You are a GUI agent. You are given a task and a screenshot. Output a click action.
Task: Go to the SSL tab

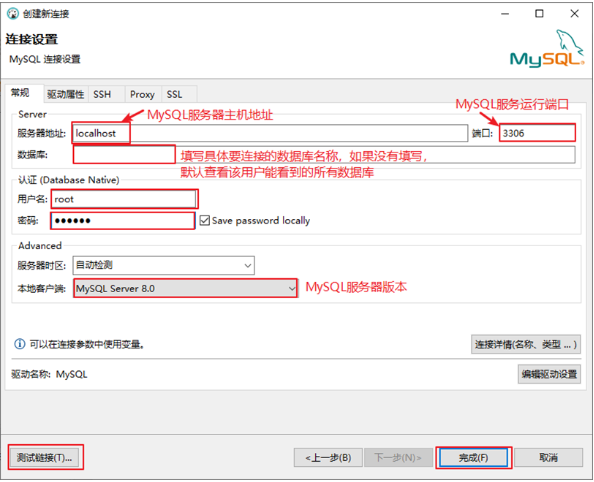click(175, 94)
